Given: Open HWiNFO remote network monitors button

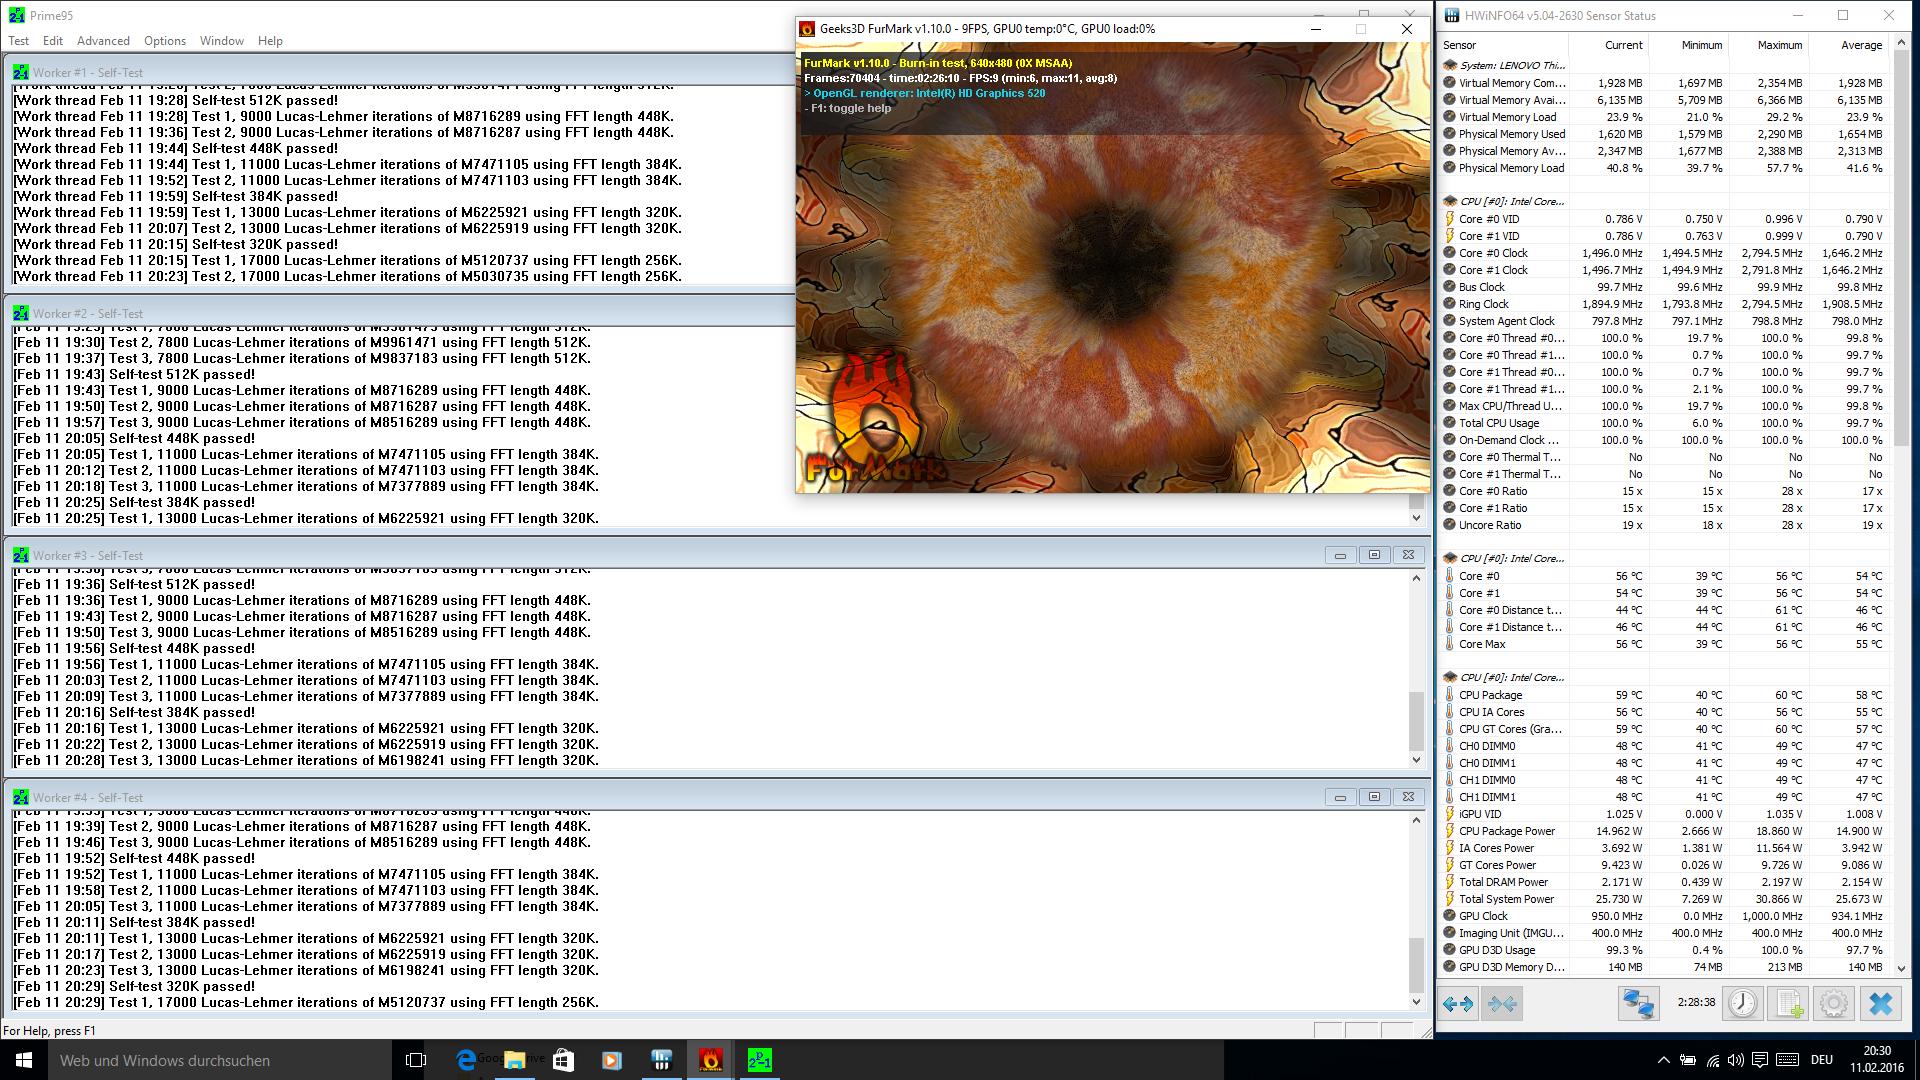Looking at the screenshot, I should (x=1638, y=1003).
